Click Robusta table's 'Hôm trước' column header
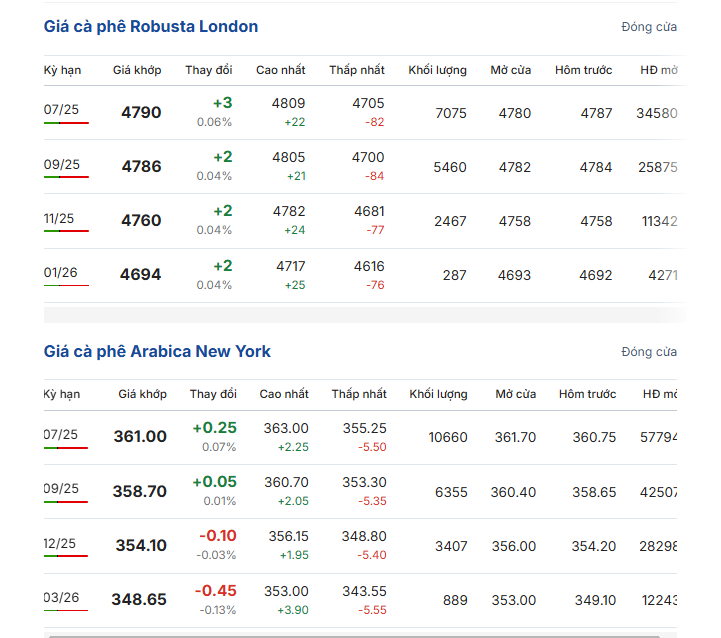The width and height of the screenshot is (721, 638). click(584, 70)
